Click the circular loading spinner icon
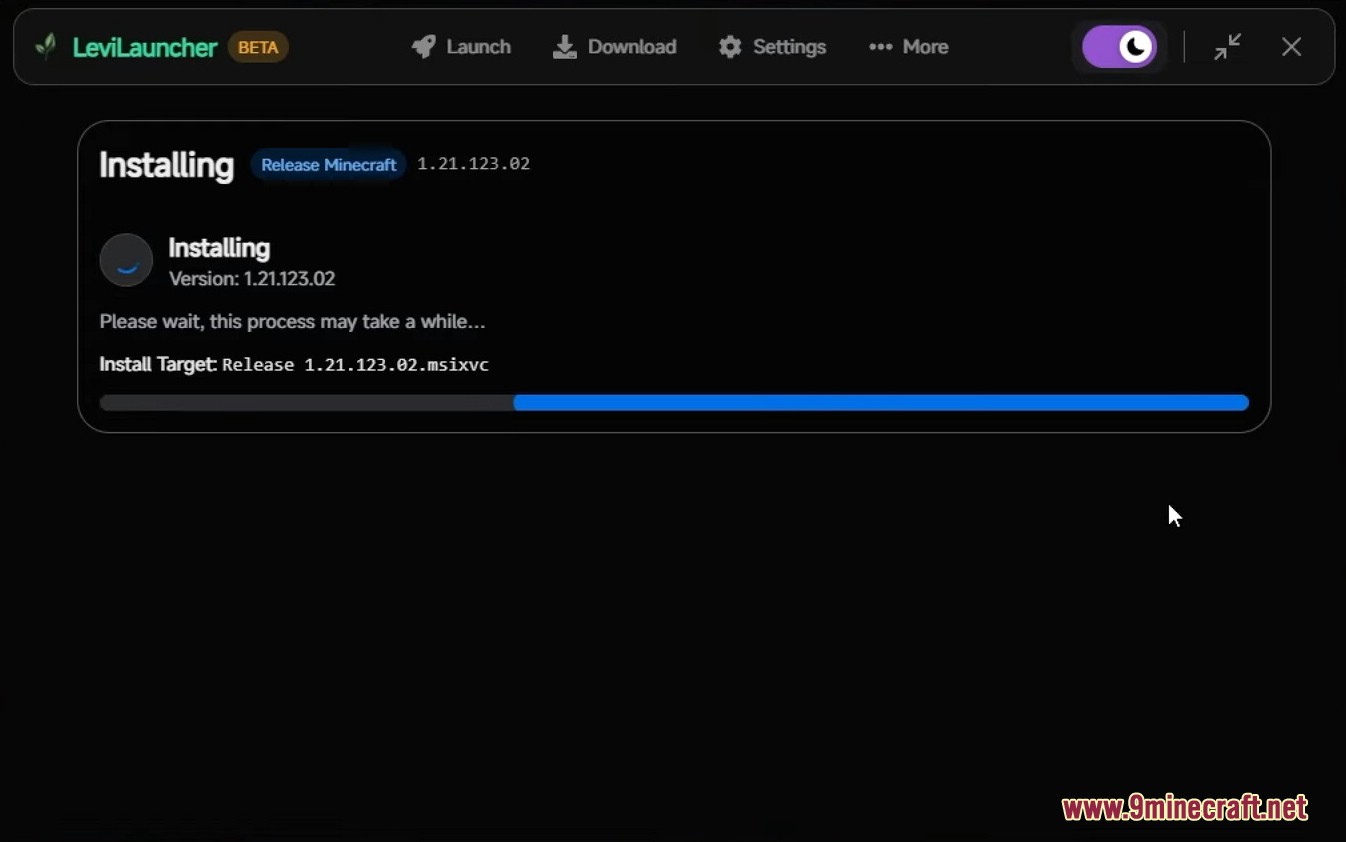 [x=126, y=260]
